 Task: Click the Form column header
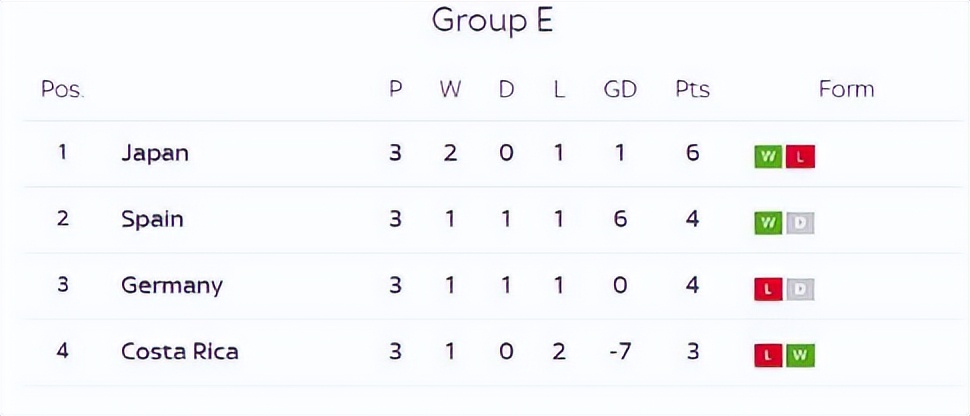[846, 89]
